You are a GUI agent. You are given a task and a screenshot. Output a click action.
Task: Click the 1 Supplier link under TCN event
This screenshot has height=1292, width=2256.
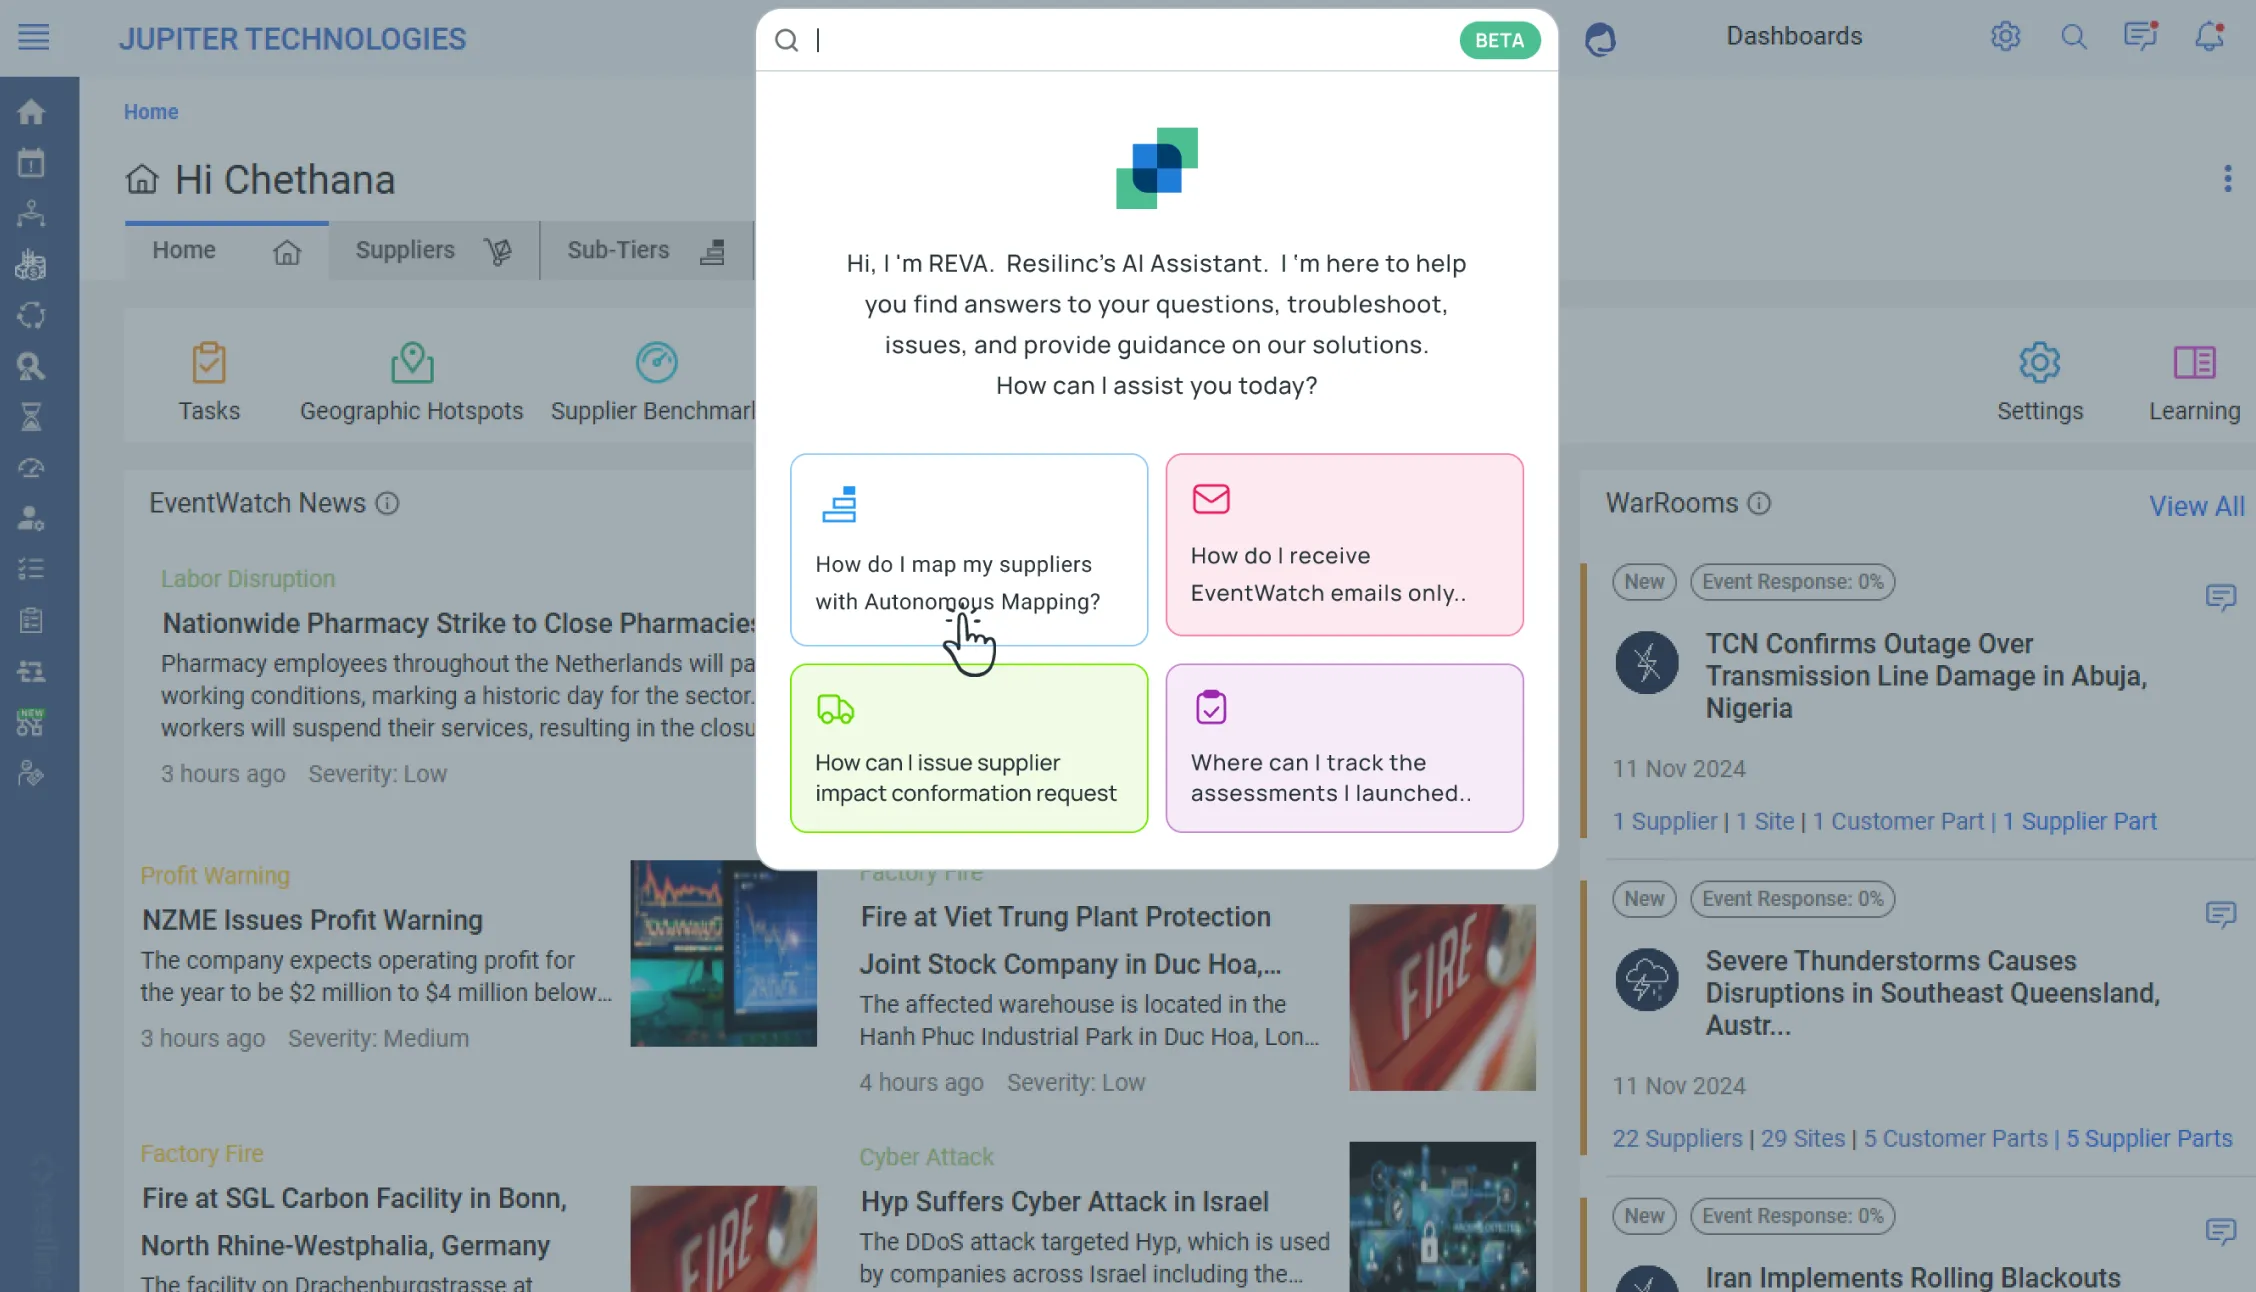coord(1664,820)
